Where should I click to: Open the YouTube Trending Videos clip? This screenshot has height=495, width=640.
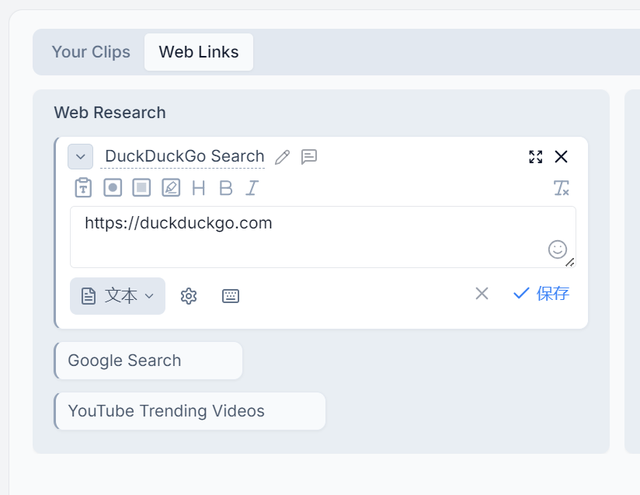[x=190, y=411]
